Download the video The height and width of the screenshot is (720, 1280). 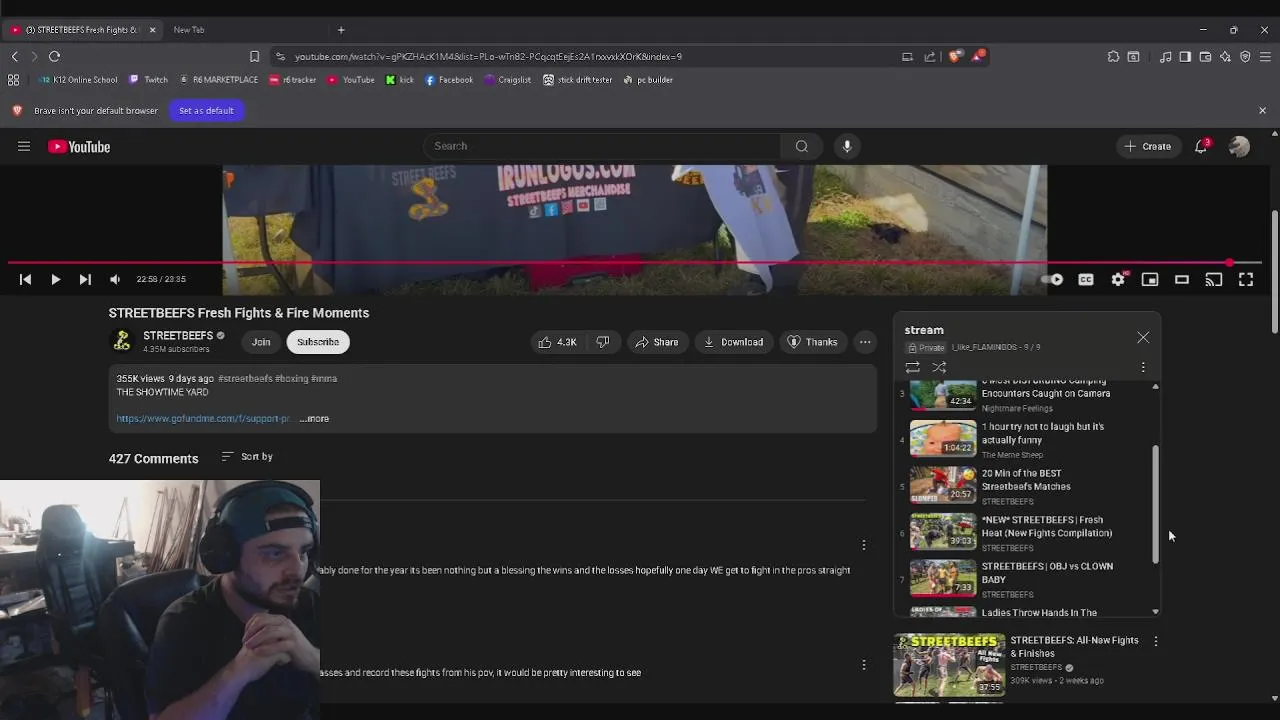pyautogui.click(x=733, y=342)
